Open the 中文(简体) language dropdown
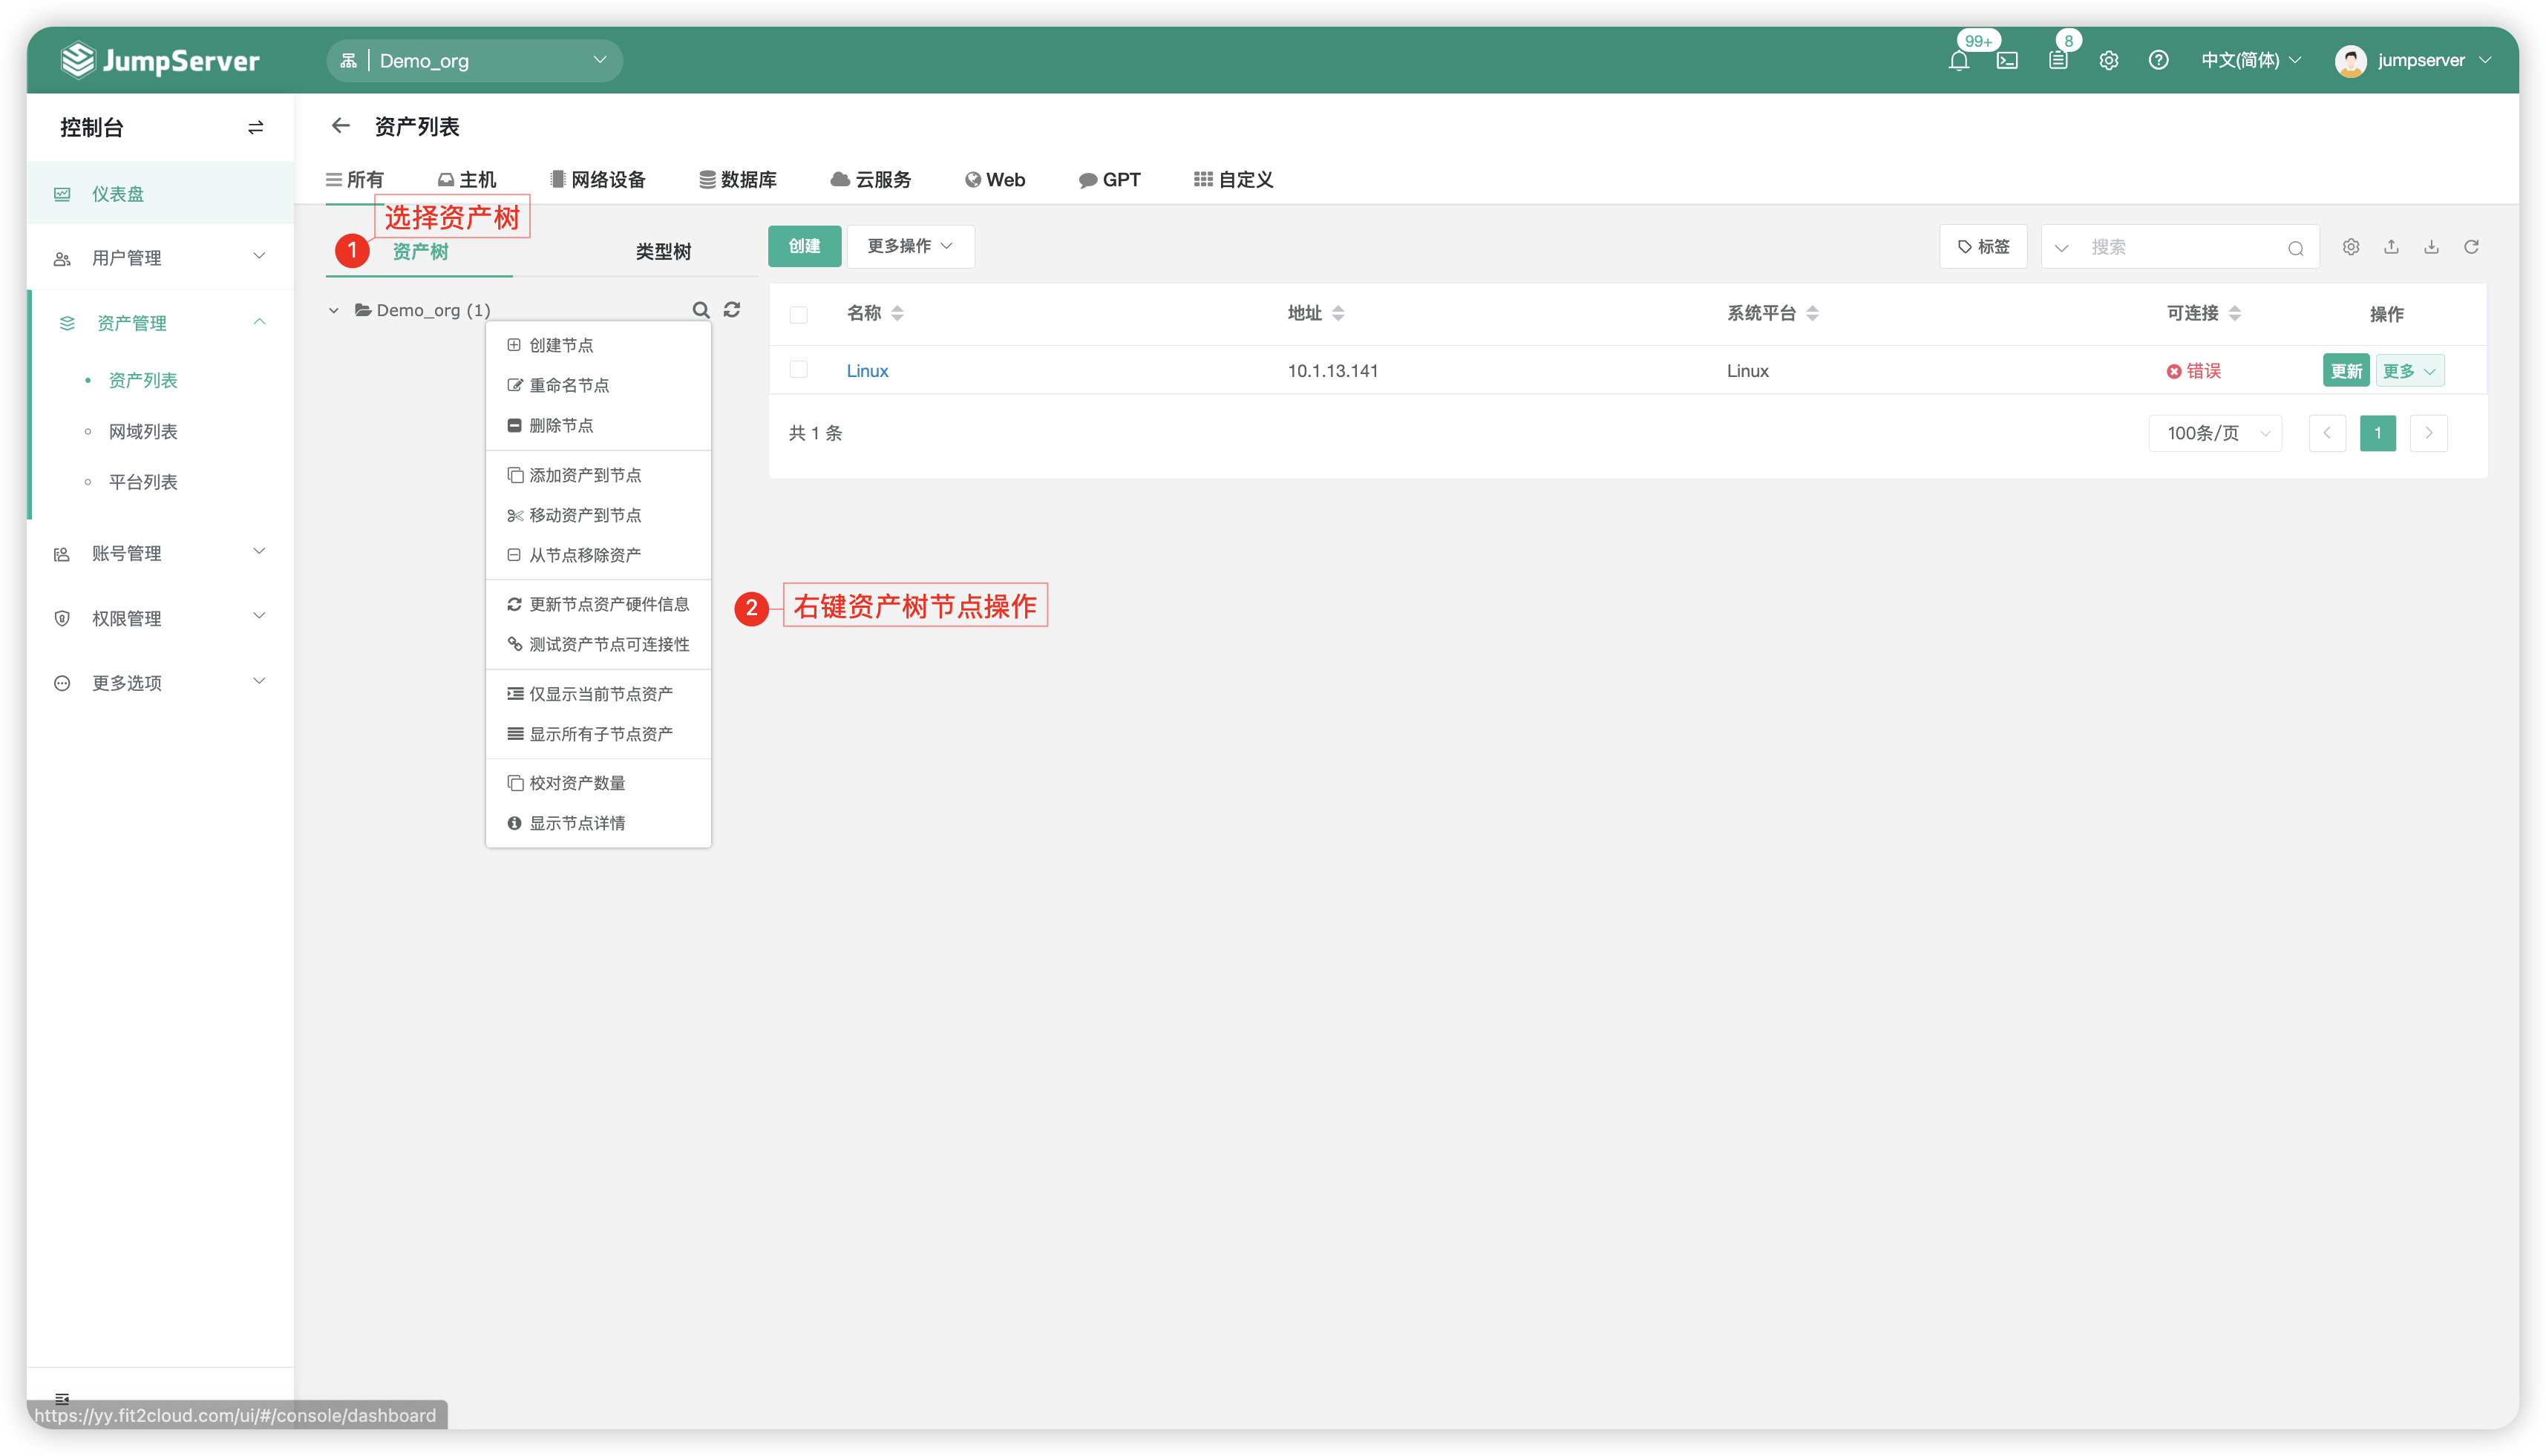This screenshot has width=2546, height=1456. point(2251,60)
